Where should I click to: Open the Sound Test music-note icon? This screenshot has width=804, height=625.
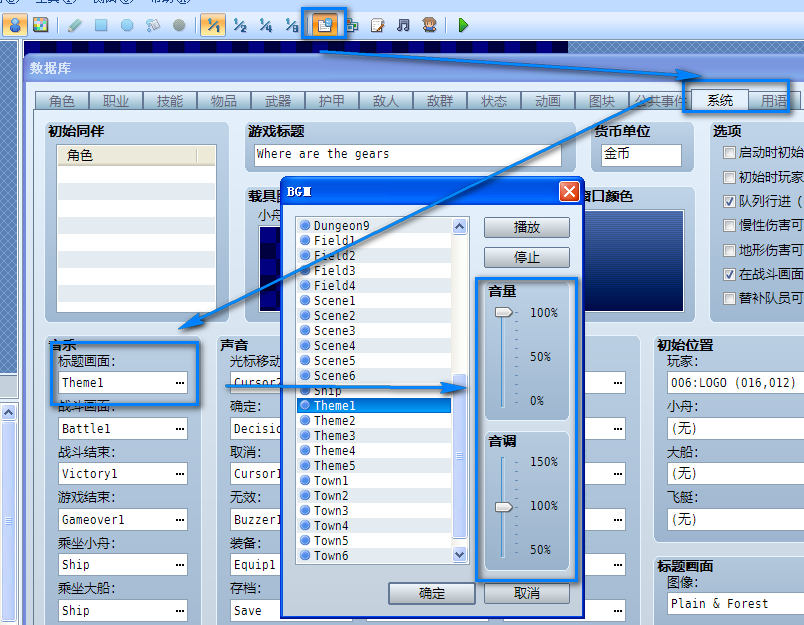(x=404, y=25)
